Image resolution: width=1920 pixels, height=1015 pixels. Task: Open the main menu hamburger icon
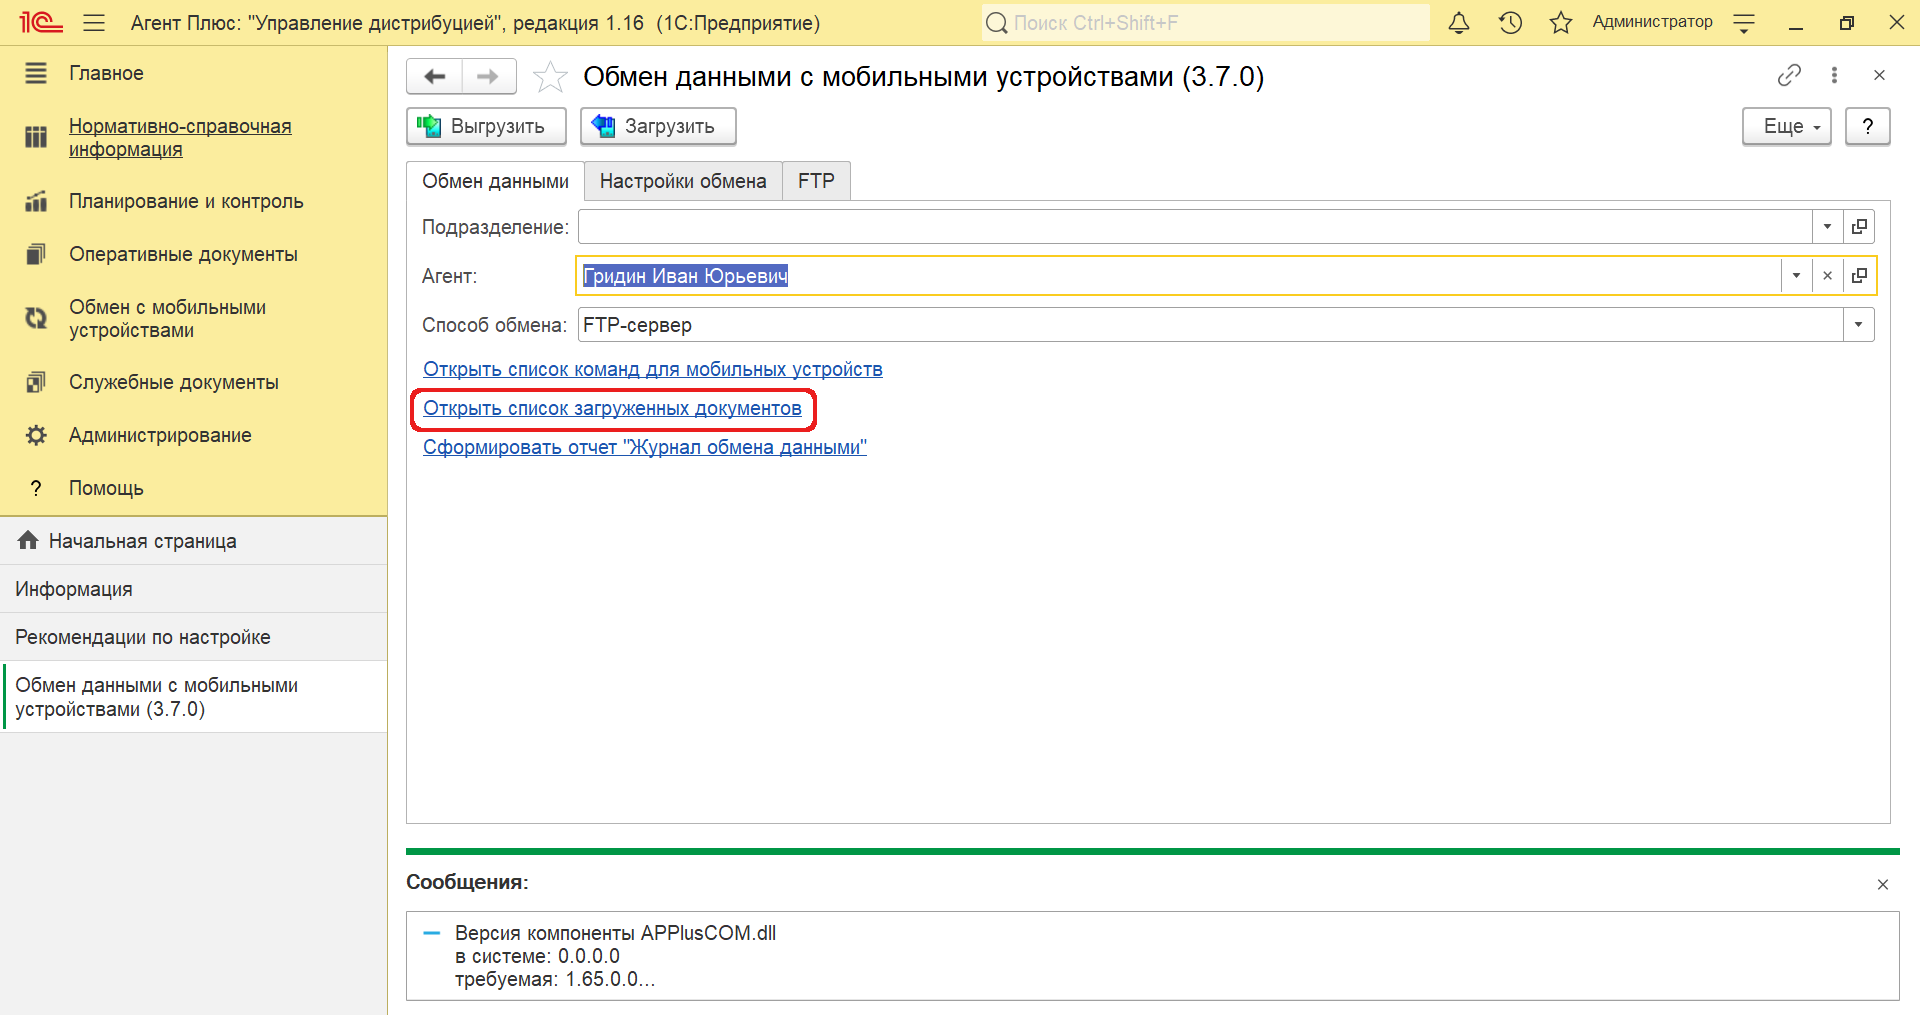tap(94, 23)
